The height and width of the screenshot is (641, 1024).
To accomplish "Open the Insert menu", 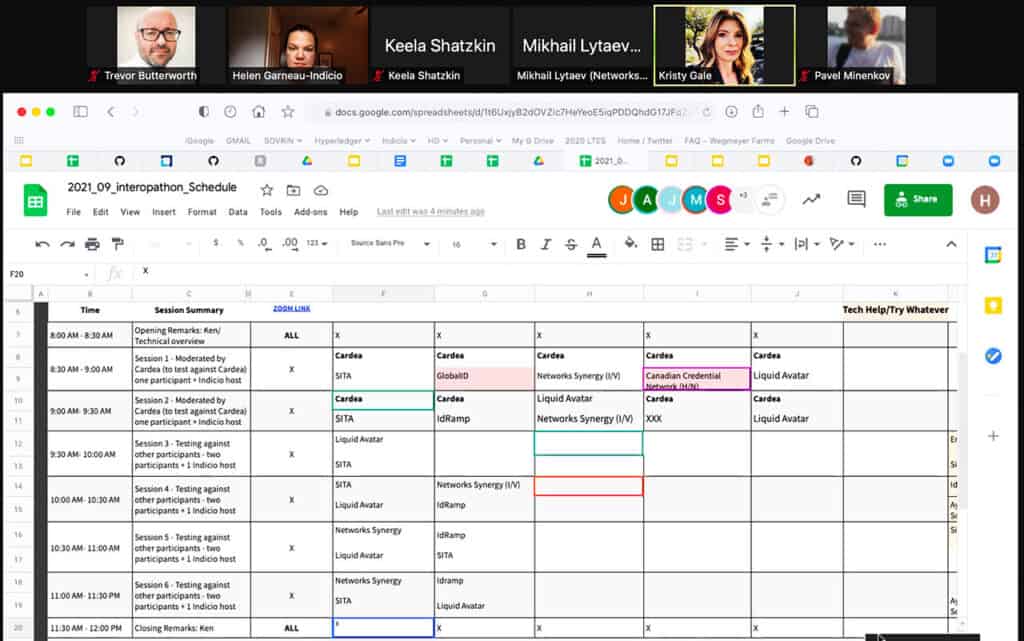I will (x=164, y=212).
